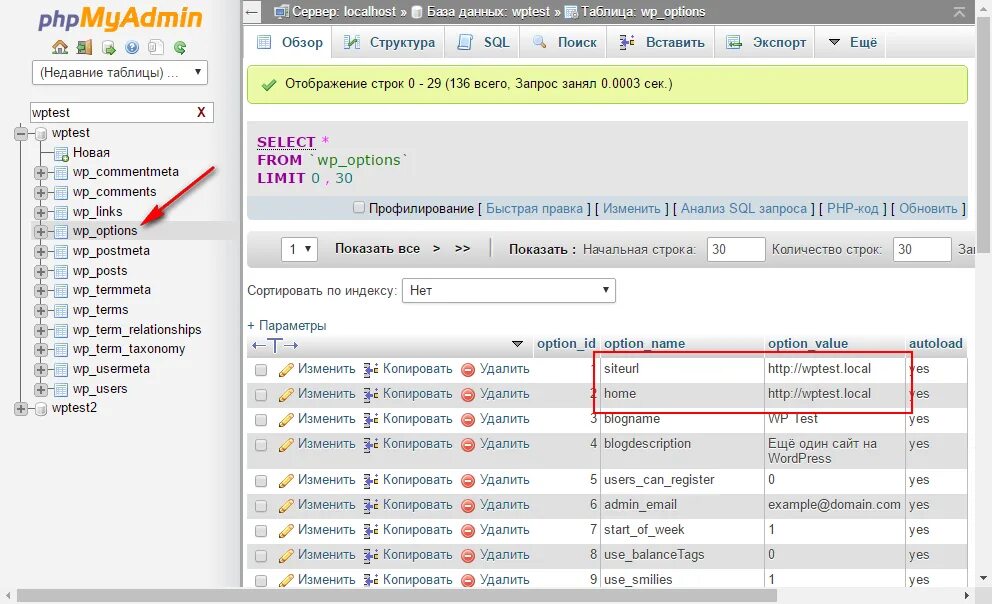The width and height of the screenshot is (992, 604).
Task: Open the Сортировать по индексу dropdown
Action: click(x=509, y=290)
